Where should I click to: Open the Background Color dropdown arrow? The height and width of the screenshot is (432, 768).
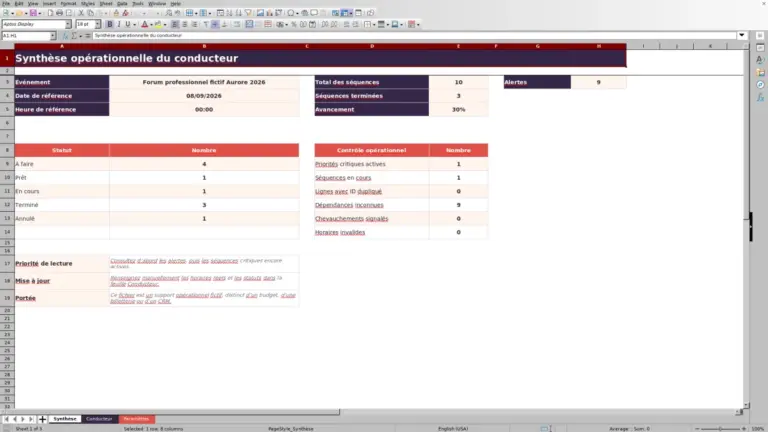pyautogui.click(x=165, y=24)
